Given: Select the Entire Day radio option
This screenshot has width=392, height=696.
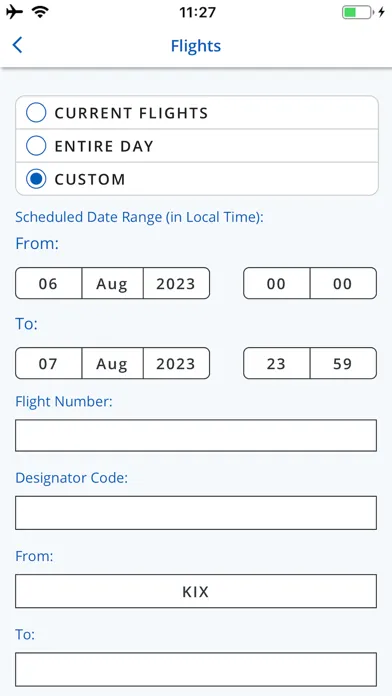Looking at the screenshot, I should tap(197, 146).
